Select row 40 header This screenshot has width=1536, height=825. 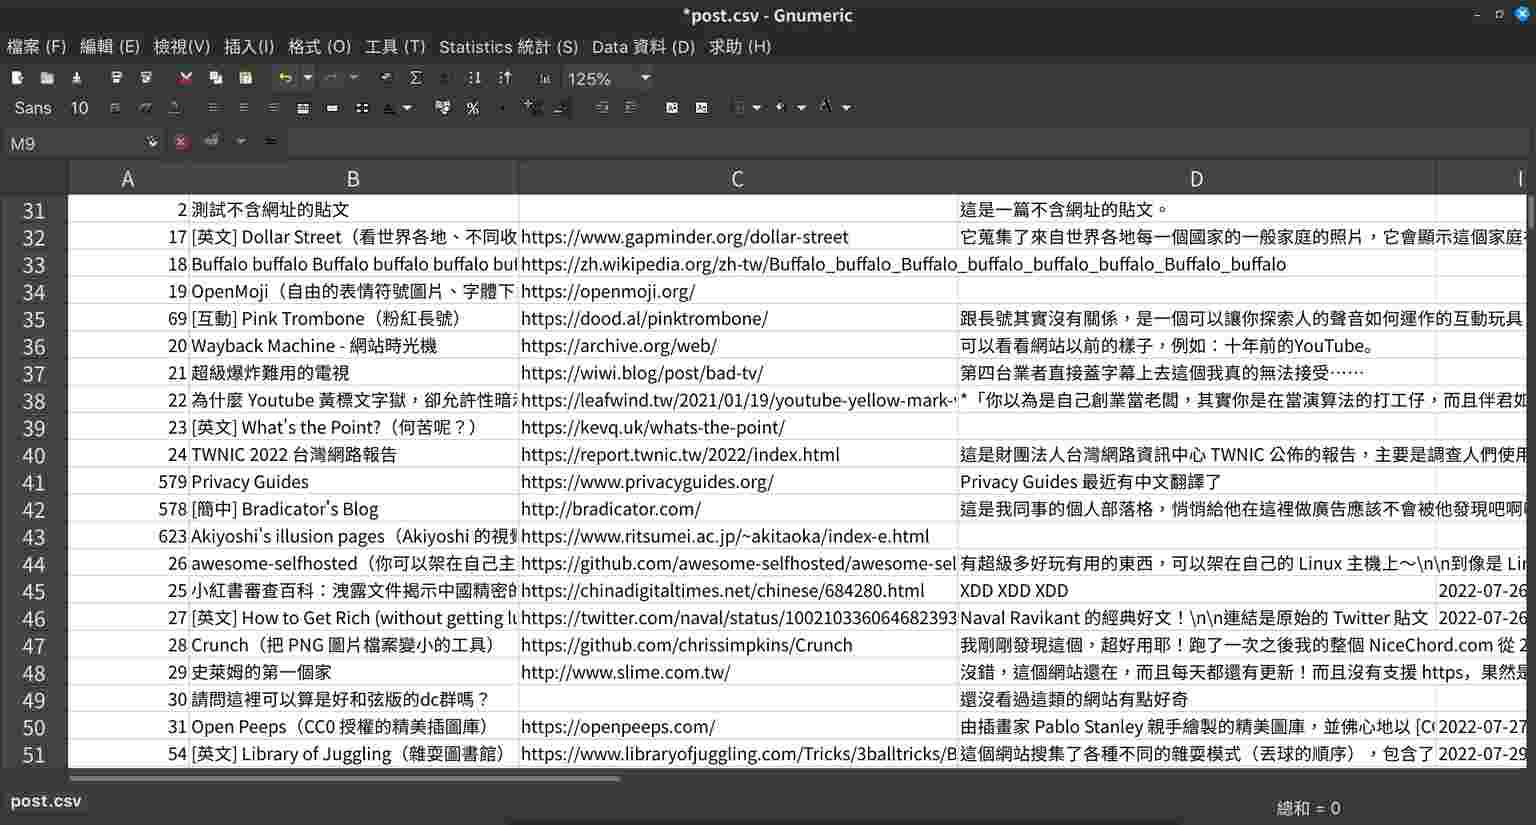[x=34, y=455]
